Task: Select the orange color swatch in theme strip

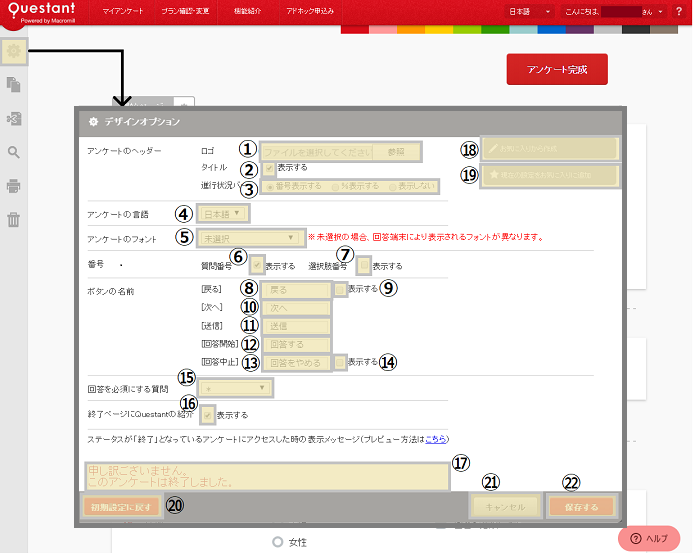Action: (410, 29)
